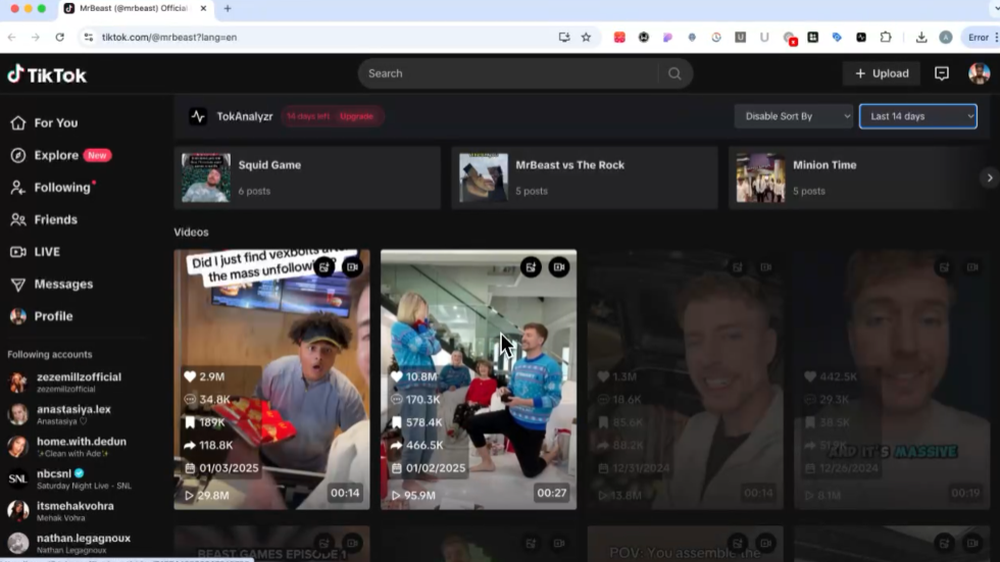
Task: Open the 12/31/2024 video
Action: click(x=685, y=380)
